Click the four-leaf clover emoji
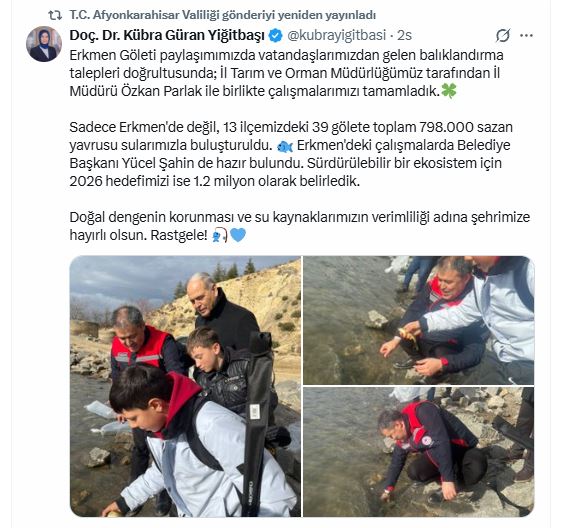 tap(449, 91)
